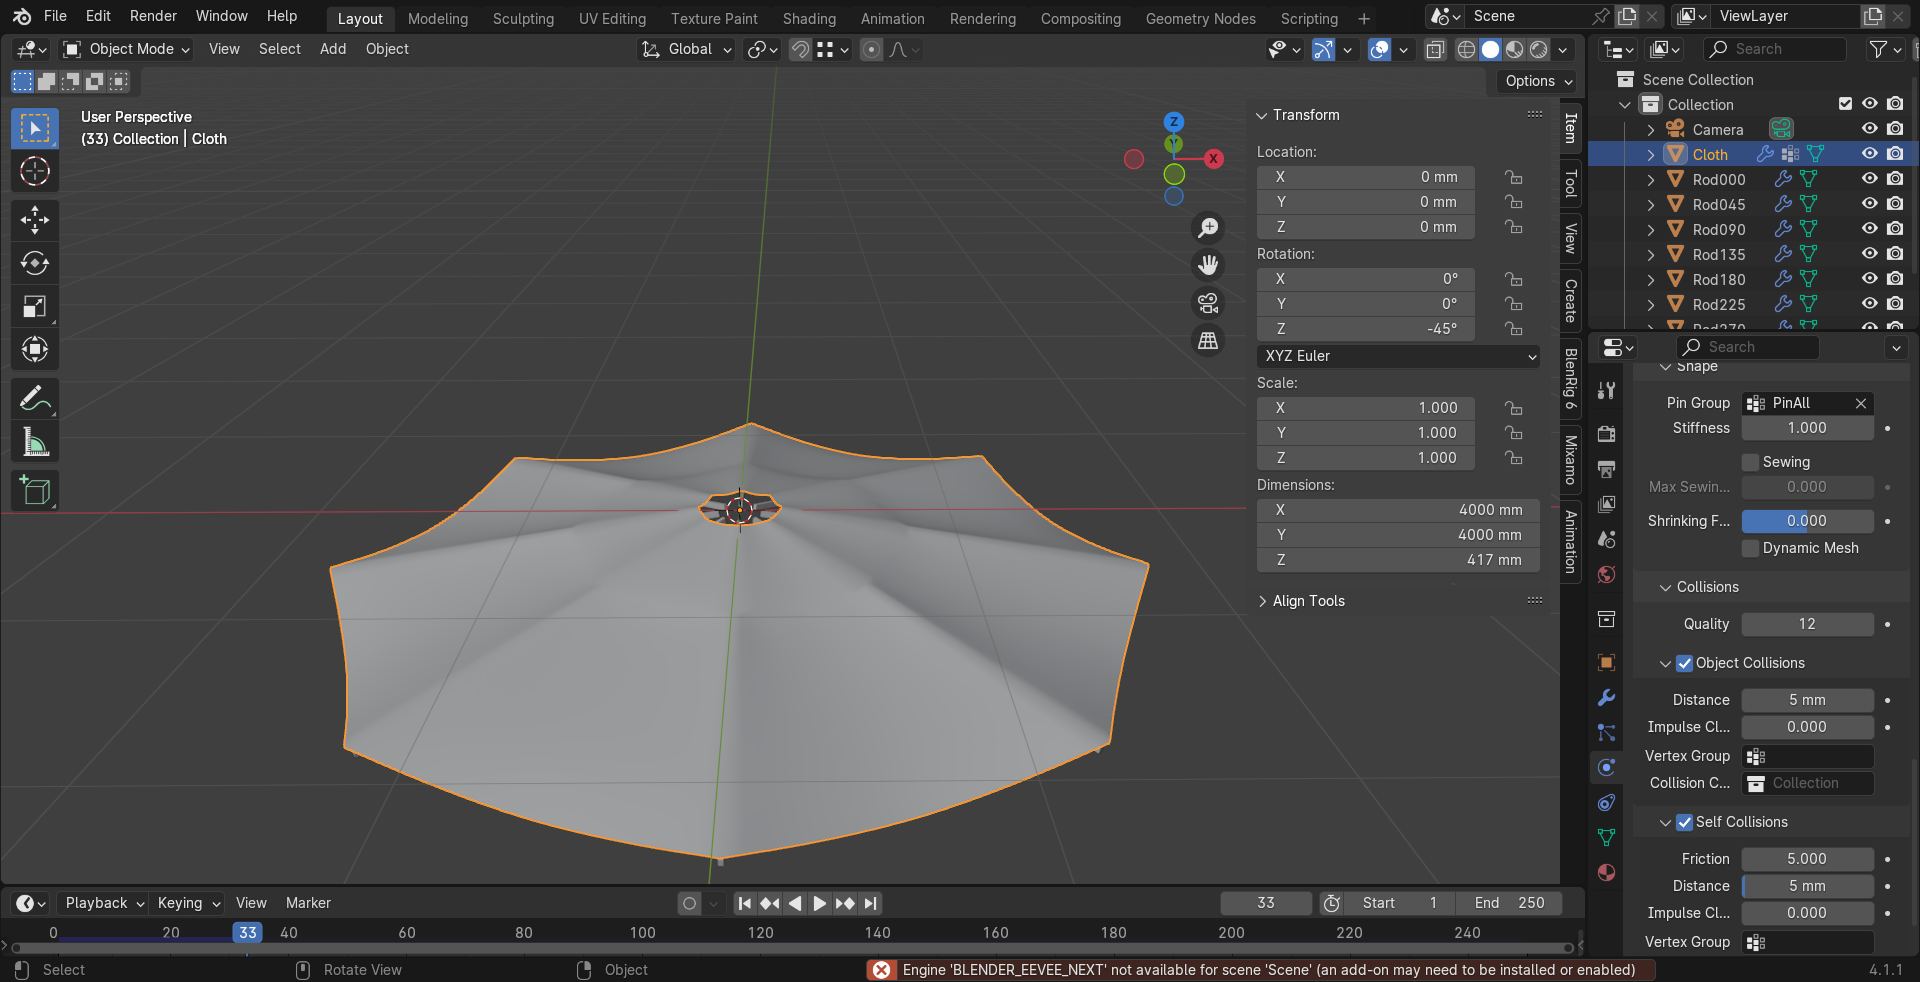This screenshot has height=982, width=1920.
Task: Hide the Rod045 object in viewport
Action: click(1869, 204)
